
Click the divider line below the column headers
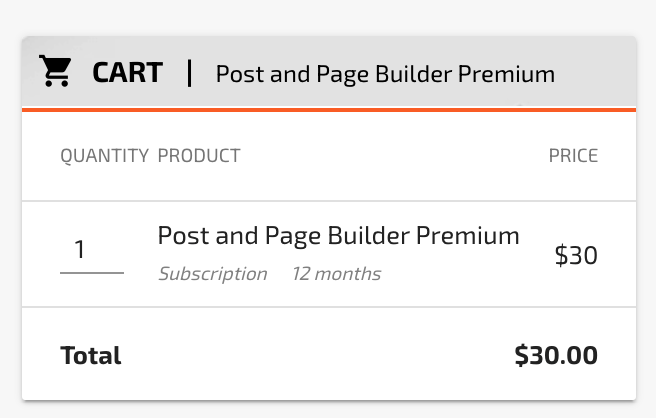(328, 201)
